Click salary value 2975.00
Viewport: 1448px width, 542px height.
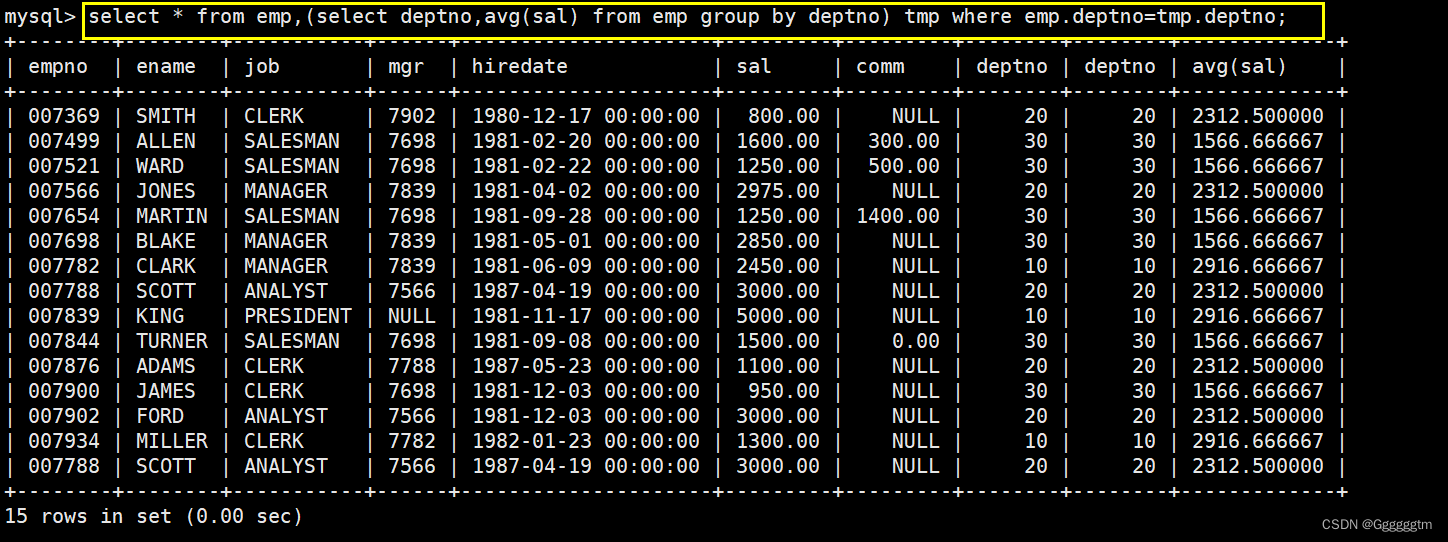click(x=778, y=191)
